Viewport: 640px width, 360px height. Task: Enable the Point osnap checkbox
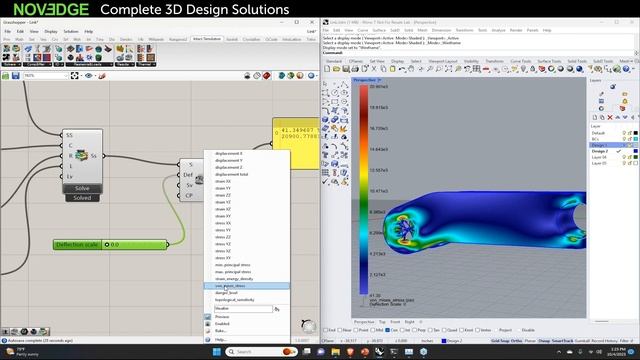click(x=355, y=330)
